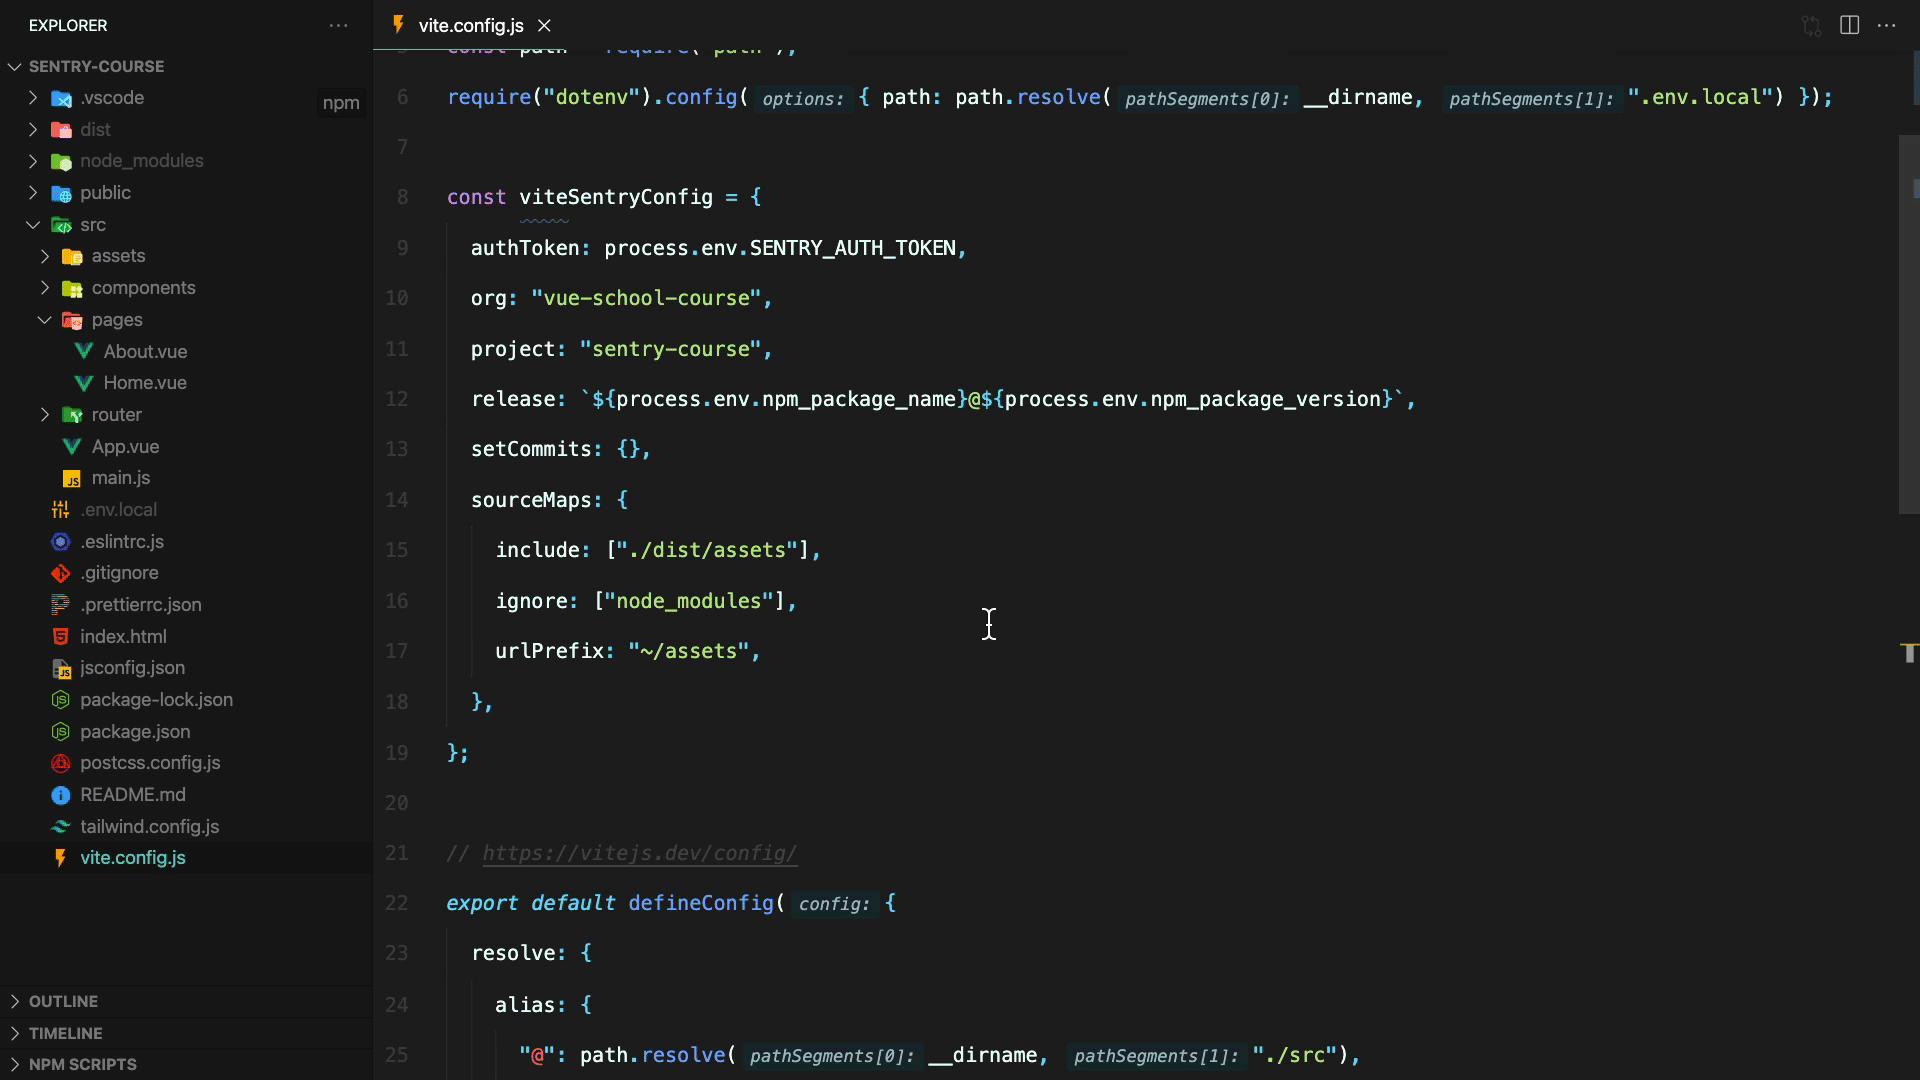Expand the assets folder chevron
The width and height of the screenshot is (1920, 1080).
(x=45, y=256)
